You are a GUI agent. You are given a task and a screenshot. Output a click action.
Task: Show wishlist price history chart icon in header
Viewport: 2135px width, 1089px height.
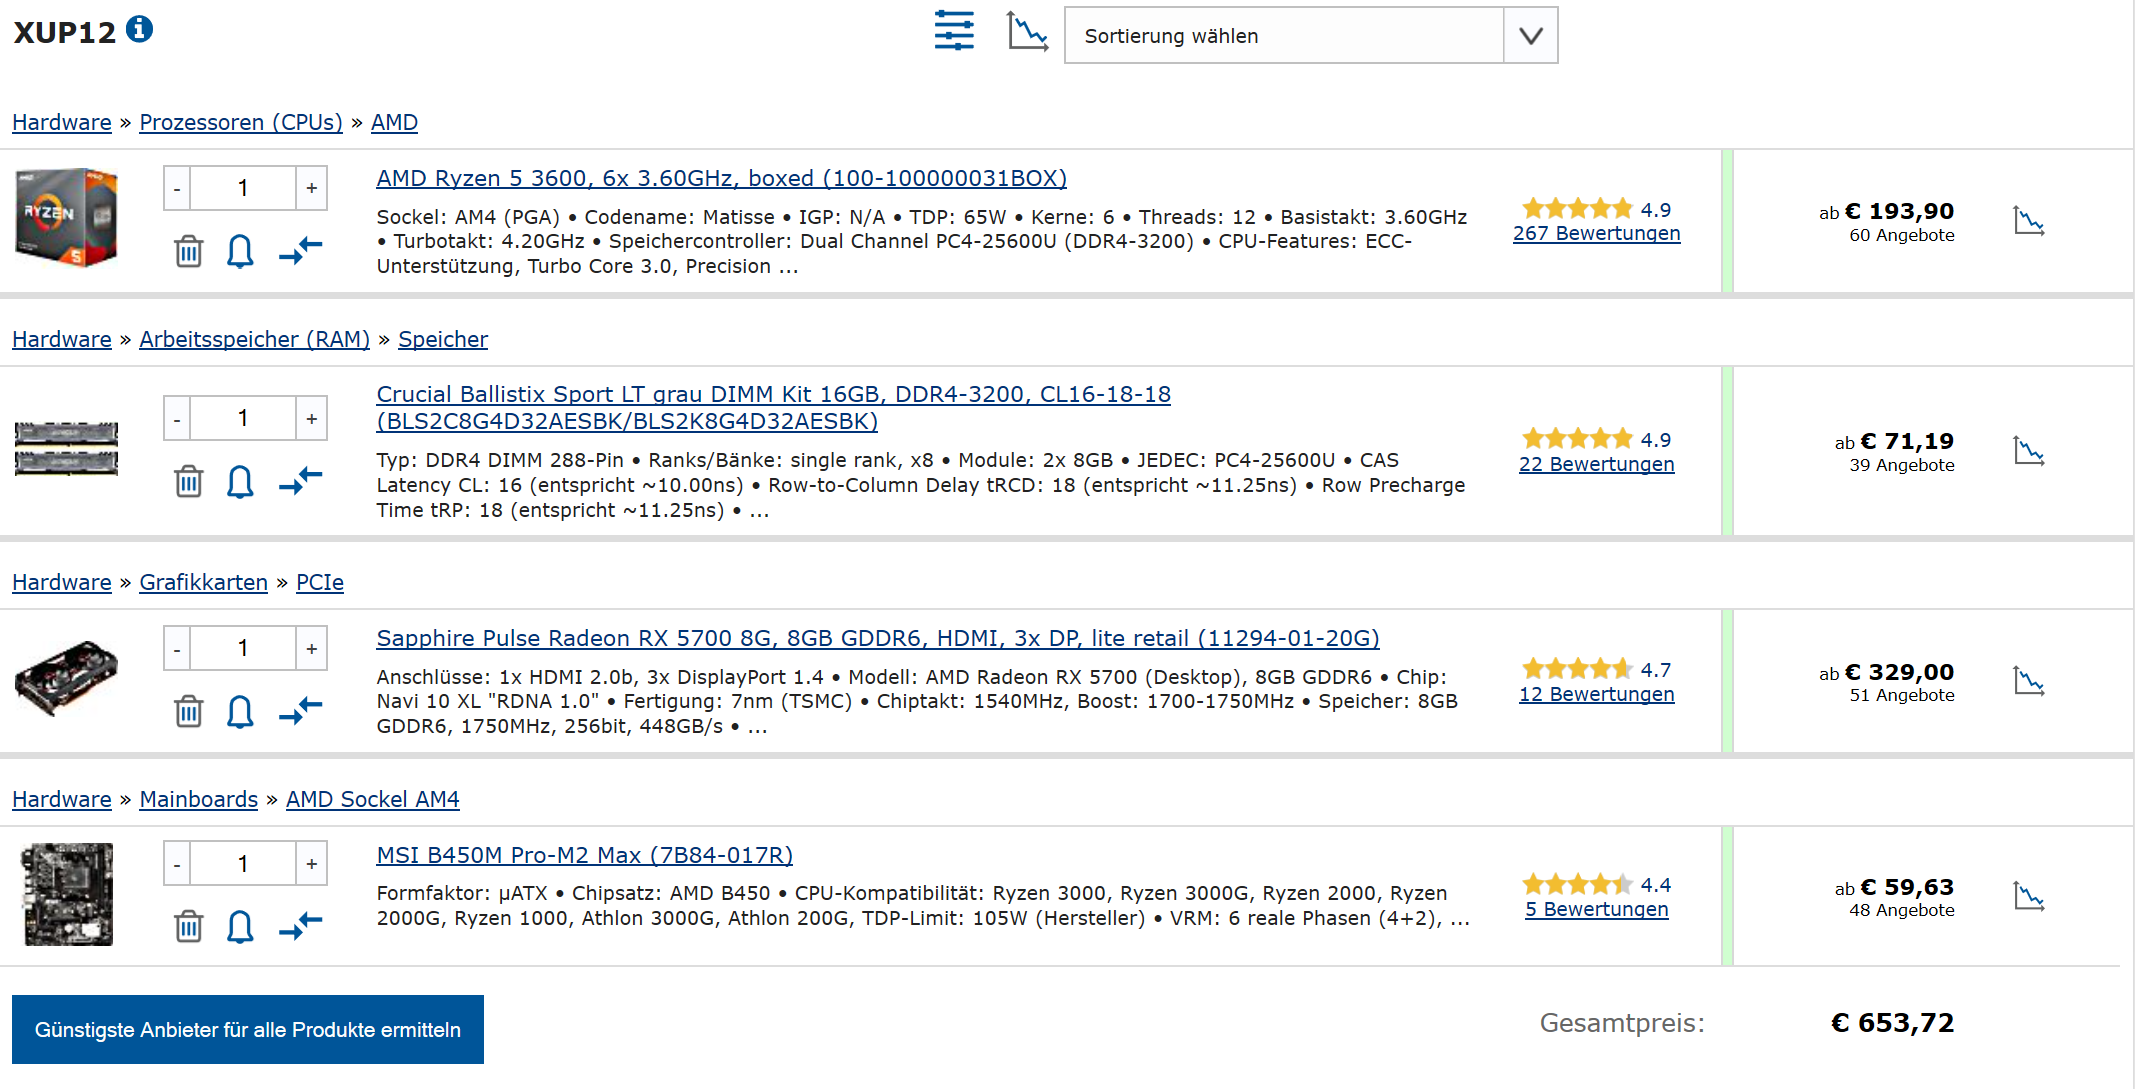[1027, 31]
